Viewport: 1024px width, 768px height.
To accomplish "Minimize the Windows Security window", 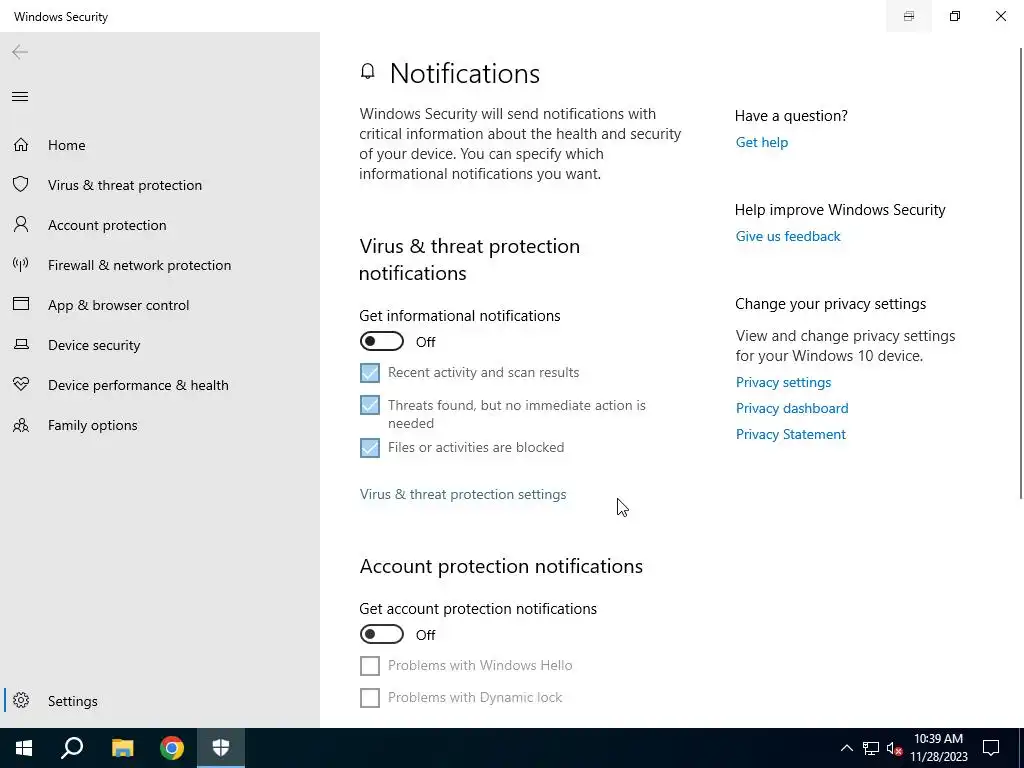I will click(x=909, y=16).
